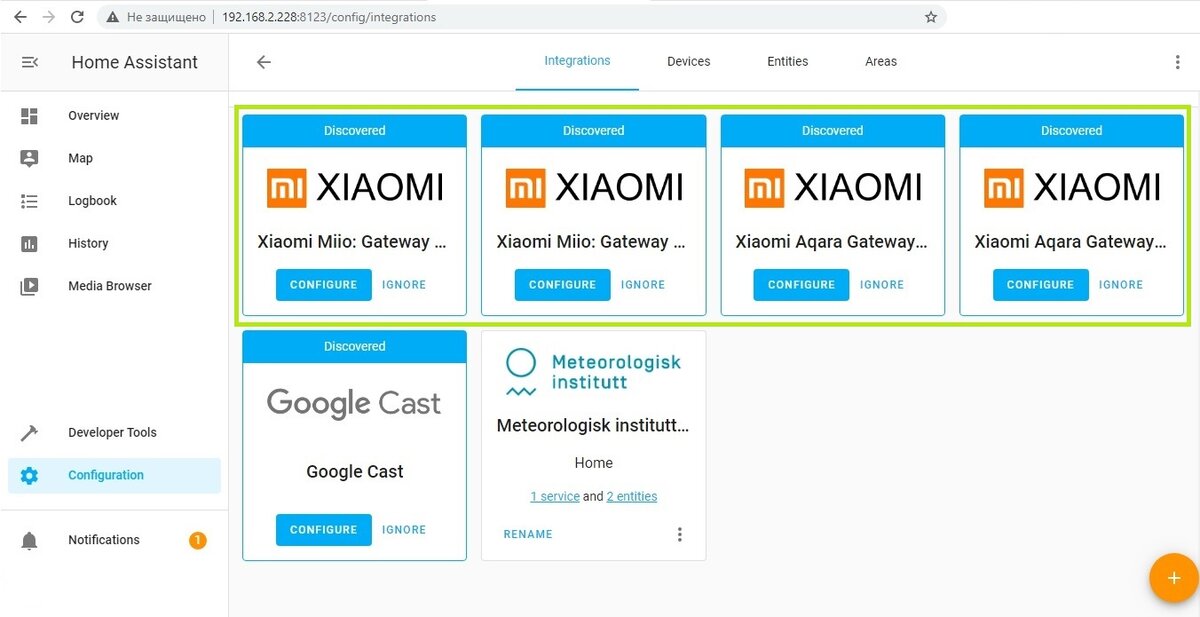
Task: Open Developer Tools
Action: click(112, 432)
